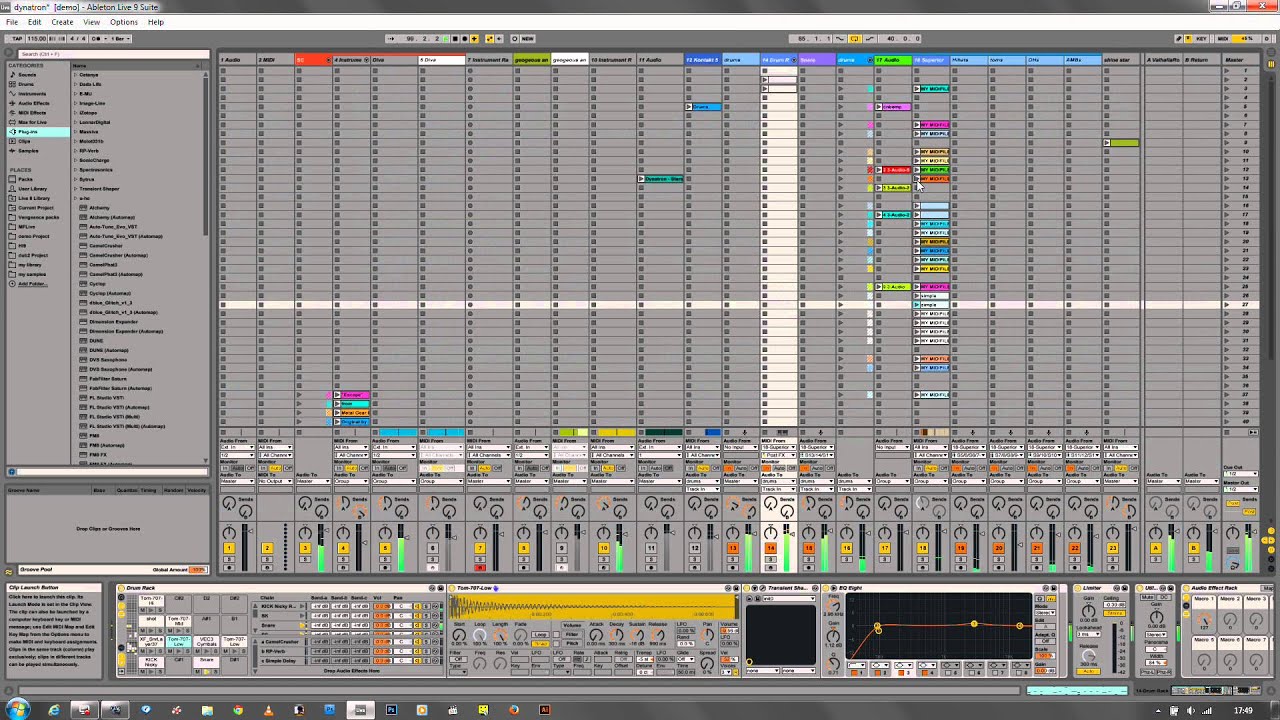The height and width of the screenshot is (720, 1280).
Task: Unfold the SC group track
Action: (x=328, y=60)
